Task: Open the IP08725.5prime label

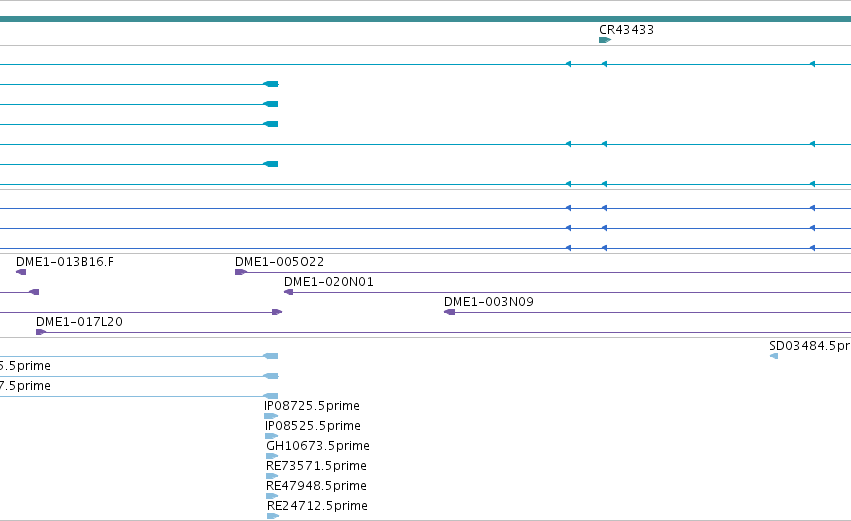Action: [312, 406]
